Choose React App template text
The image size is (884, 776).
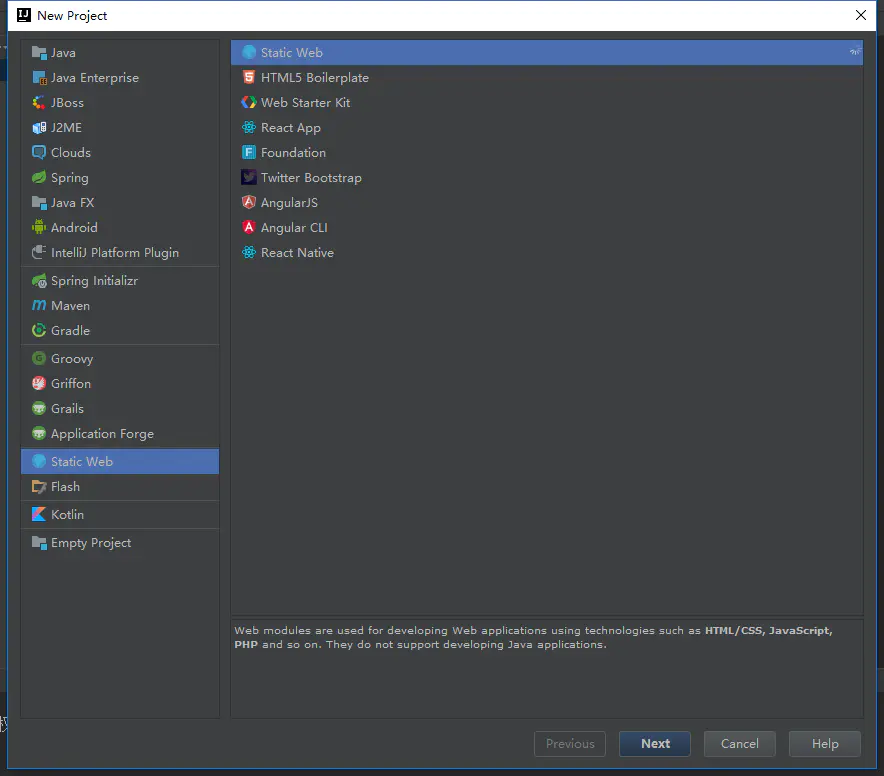290,129
